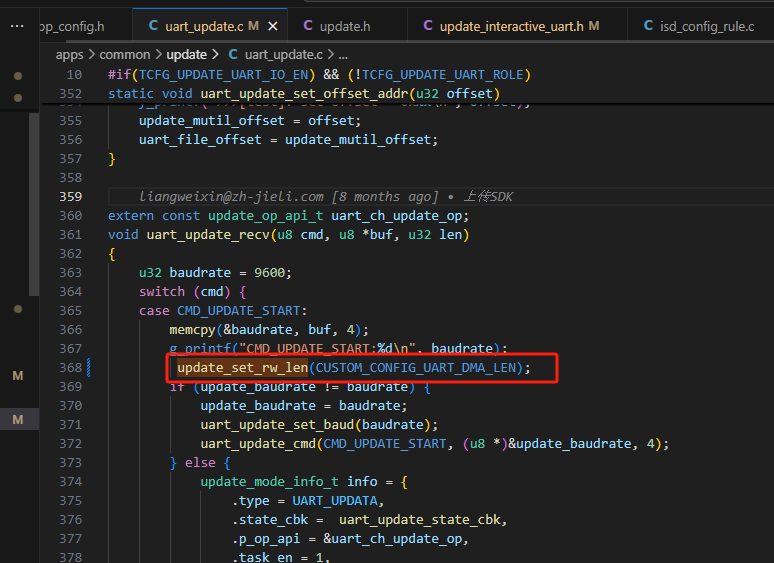Click CUSTOM_CONFIG_UART_DMA_LEN macro
The width and height of the screenshot is (774, 563).
[x=416, y=368]
